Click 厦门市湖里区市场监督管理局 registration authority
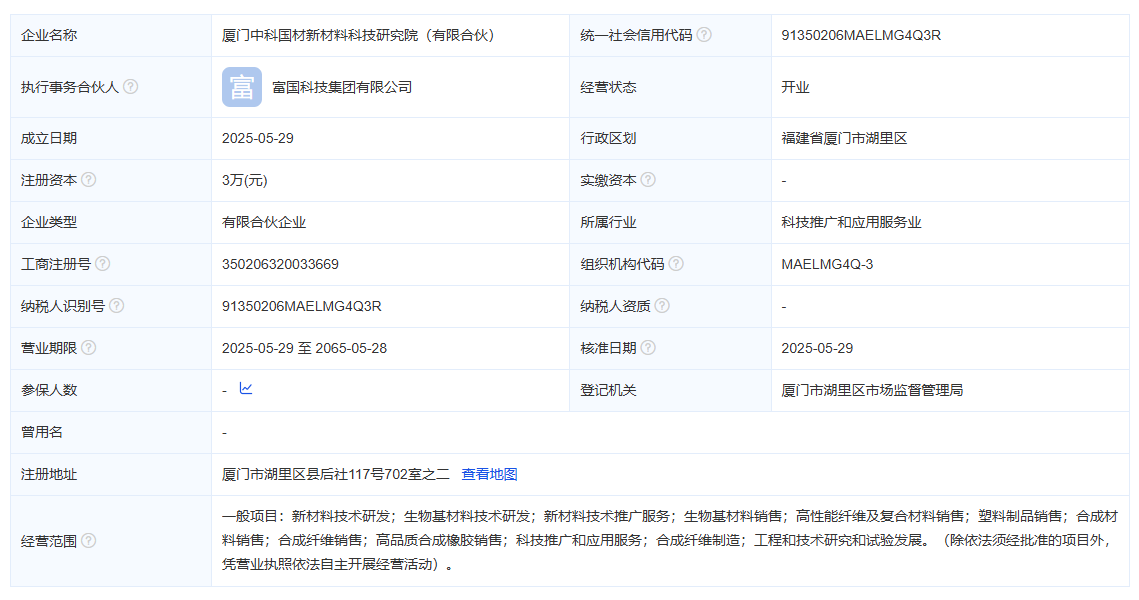This screenshot has width=1139, height=600. (x=872, y=390)
